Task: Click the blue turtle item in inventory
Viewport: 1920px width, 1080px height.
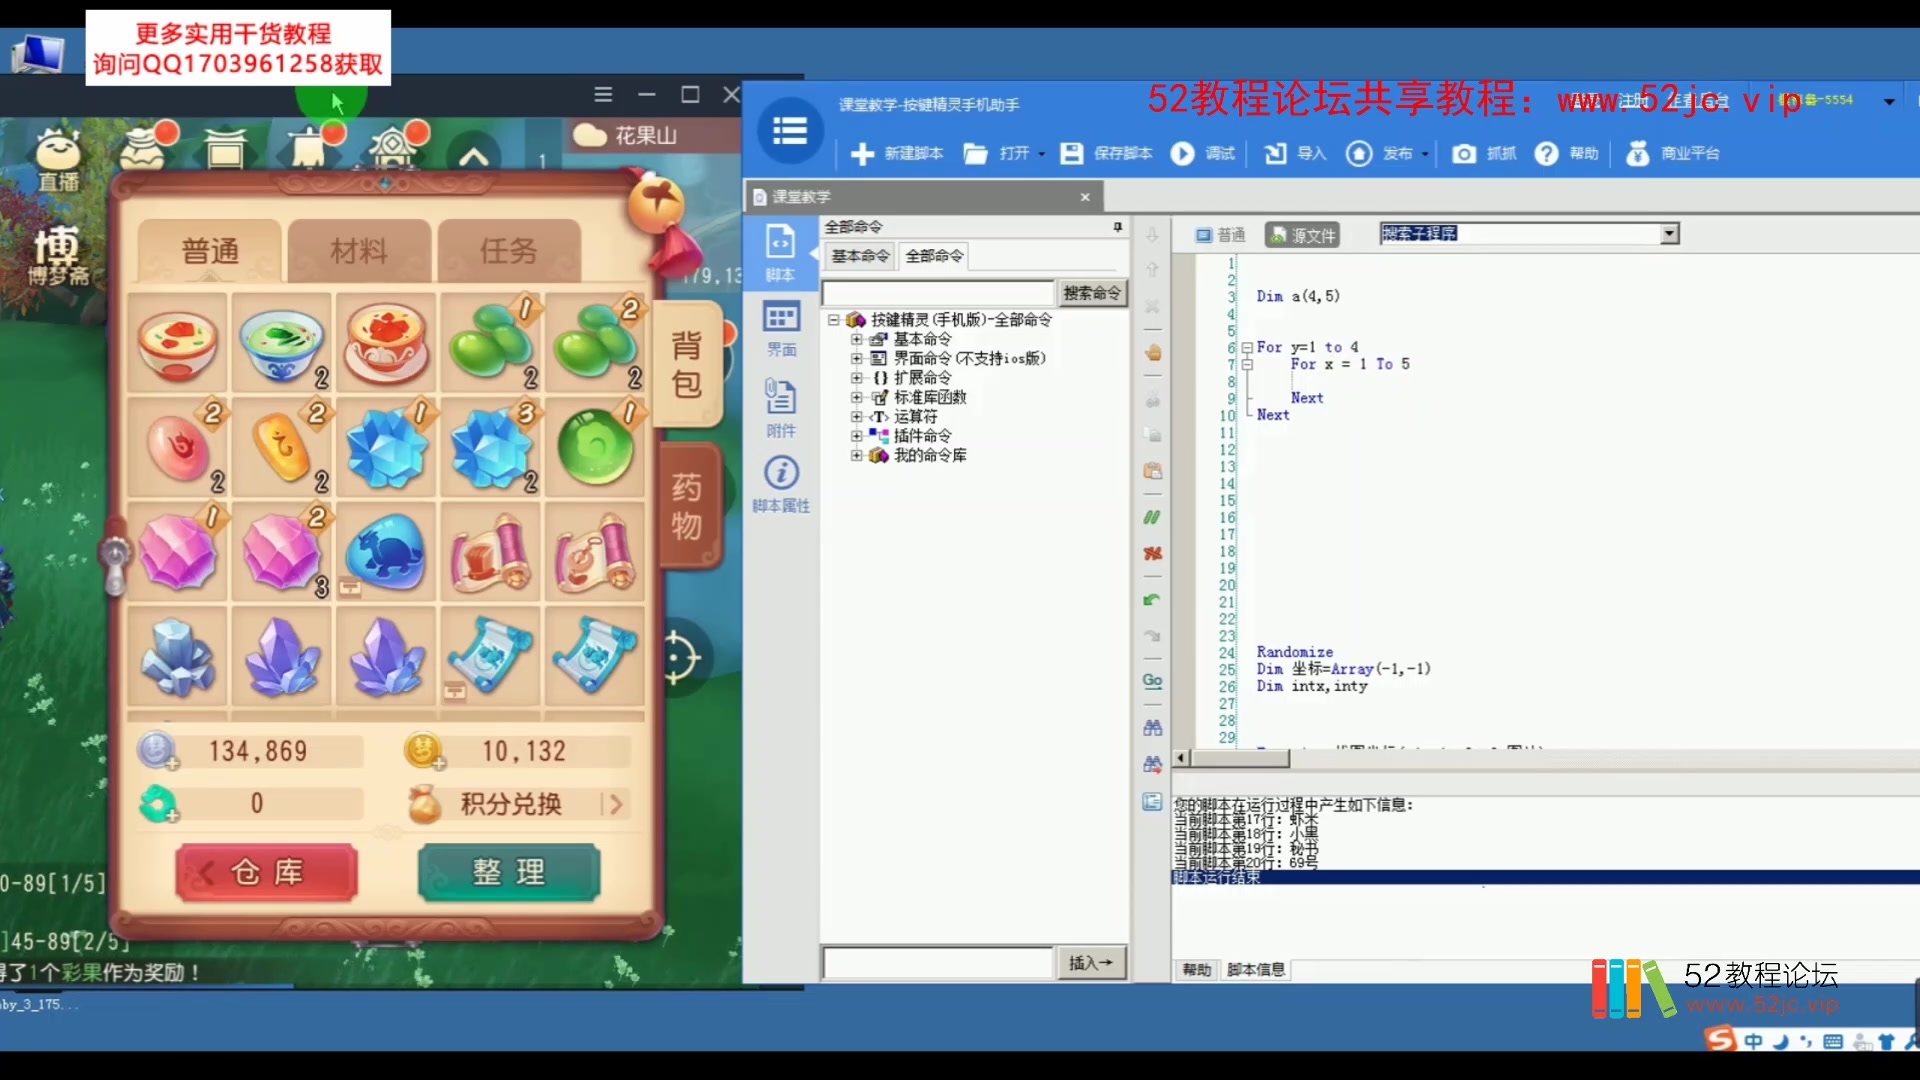Action: coord(386,553)
